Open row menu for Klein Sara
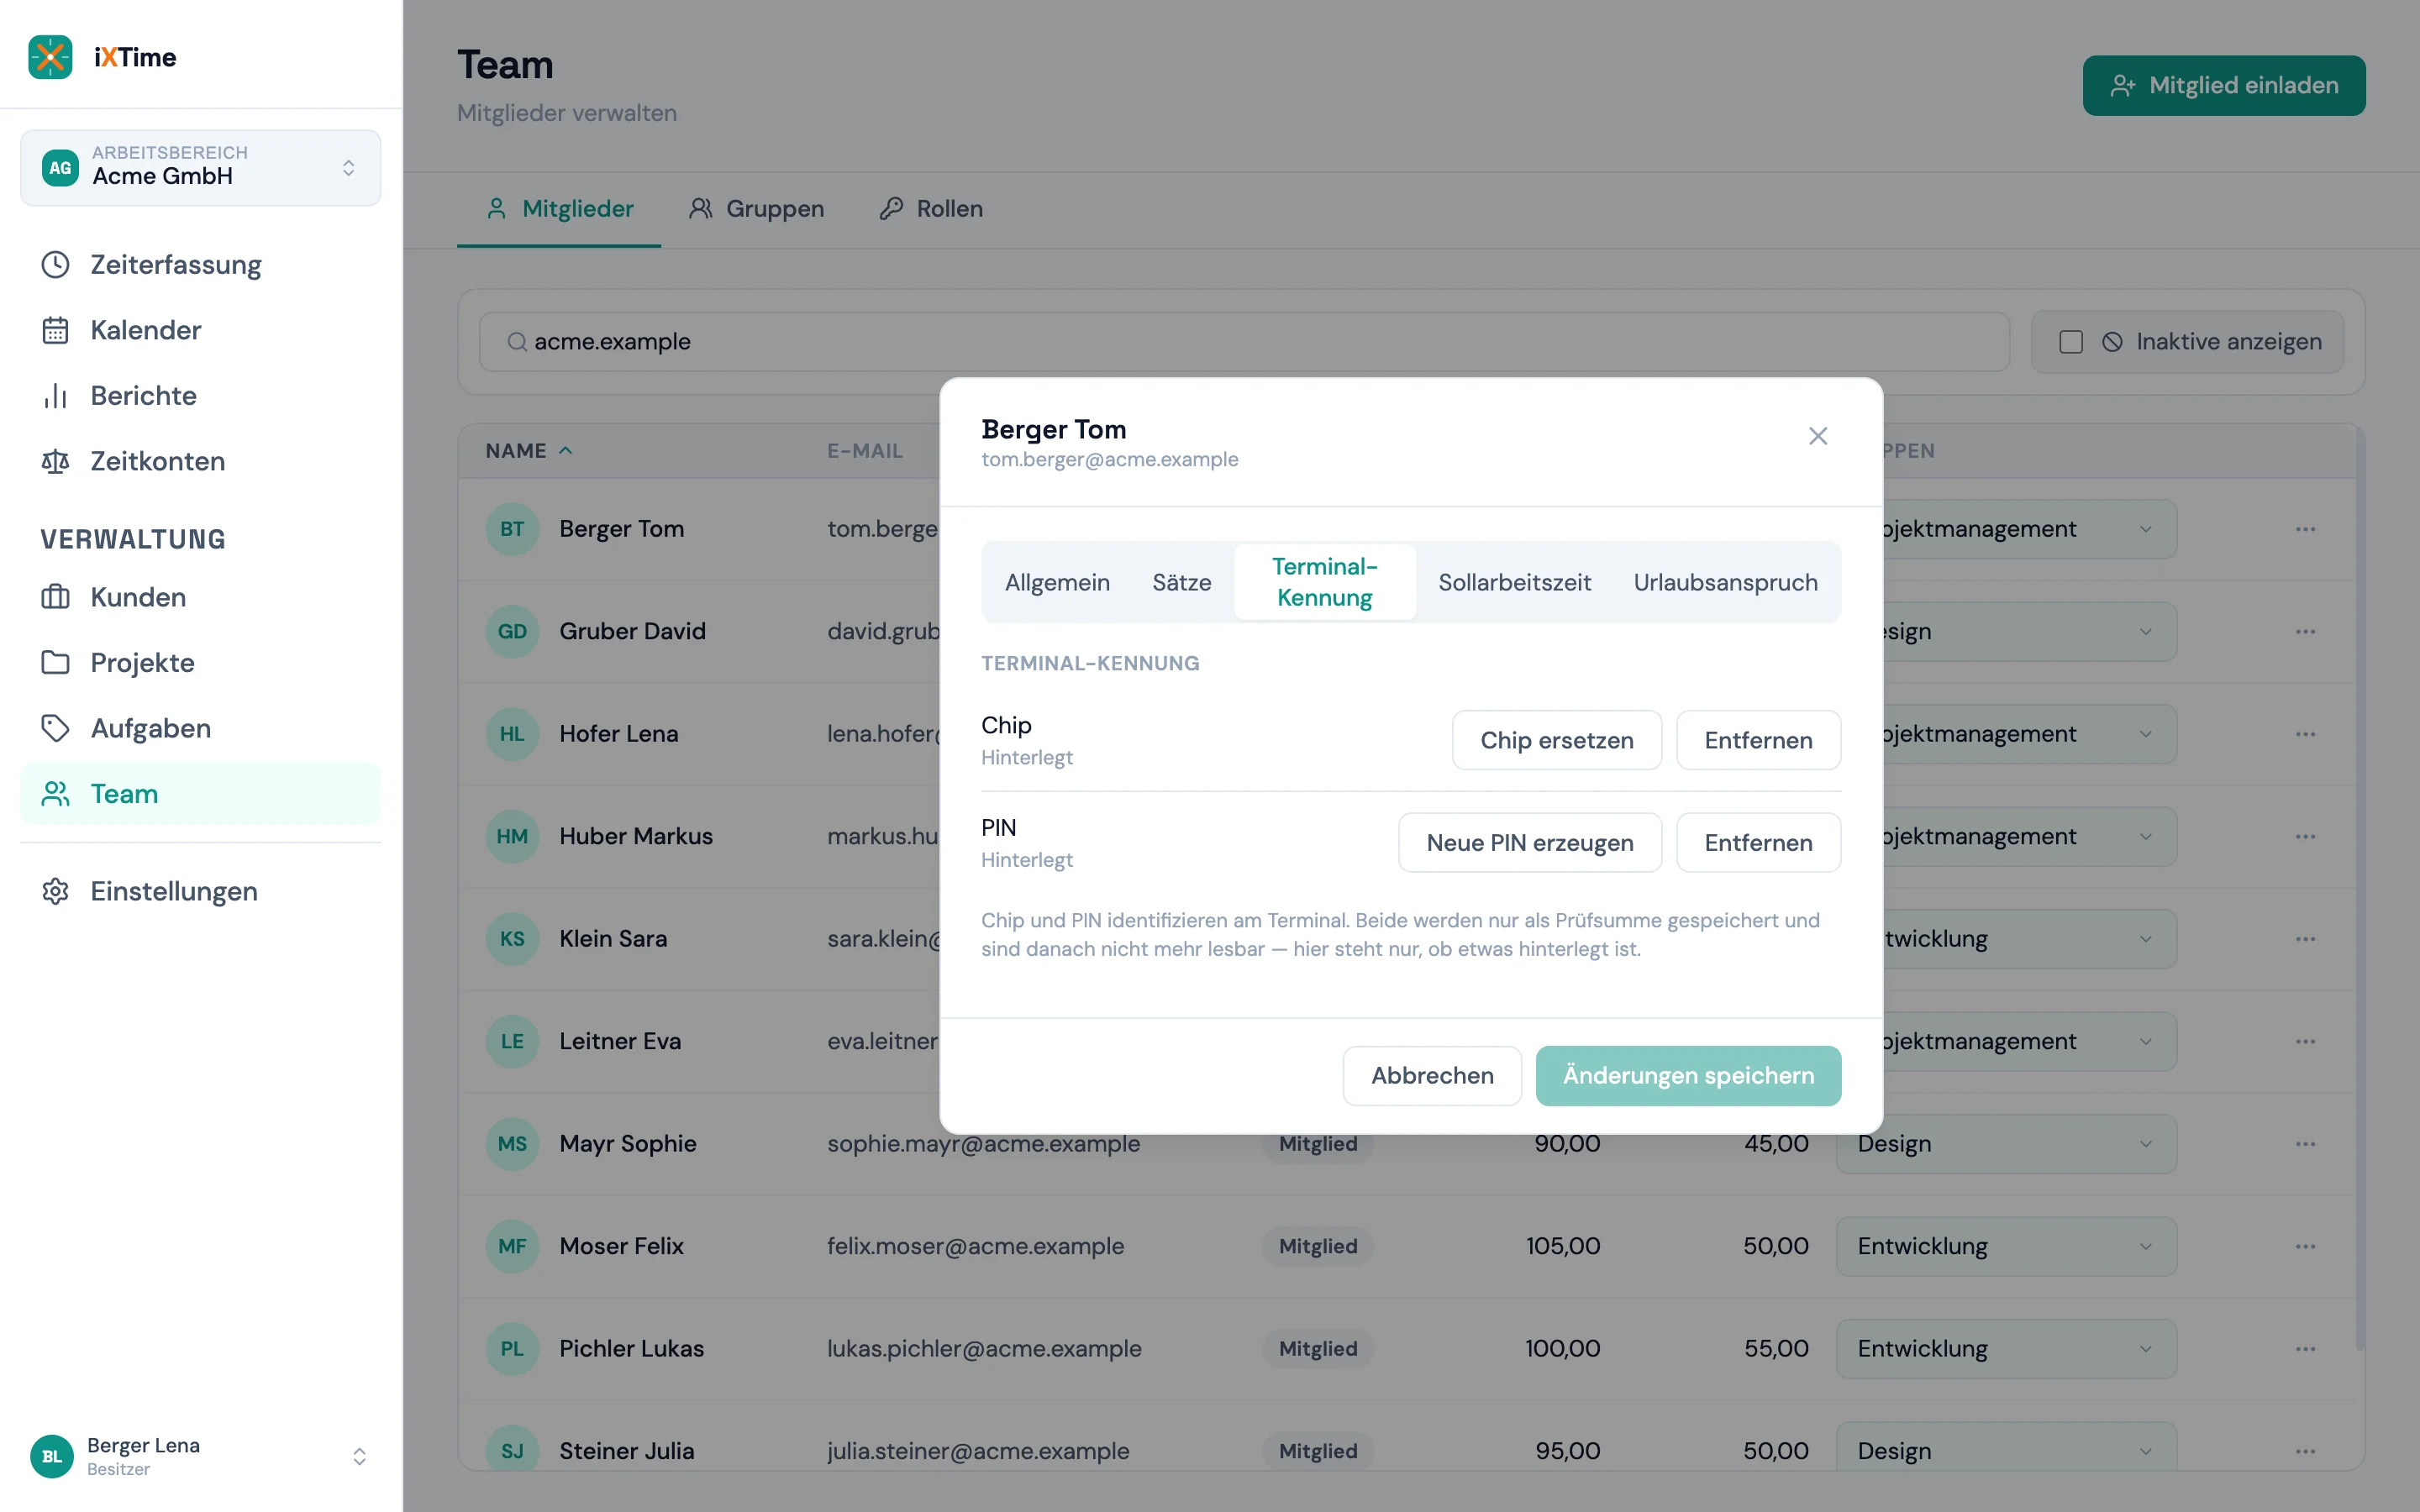 point(2306,939)
